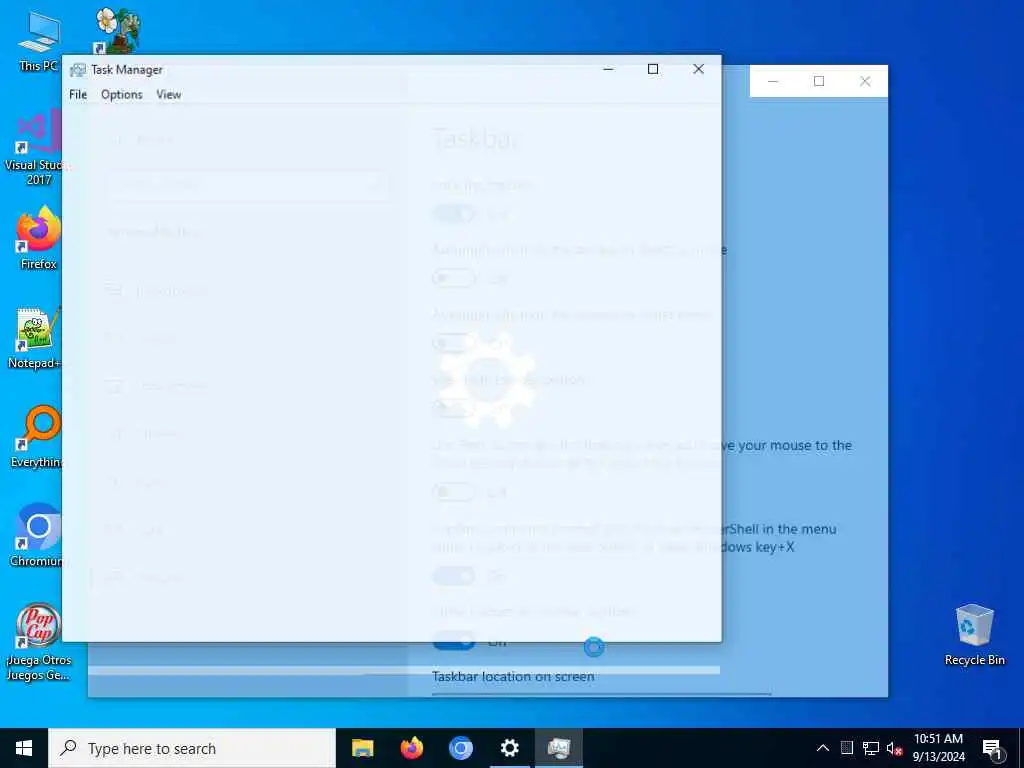
Task: Open the Action Center notifications icon
Action: click(x=992, y=749)
